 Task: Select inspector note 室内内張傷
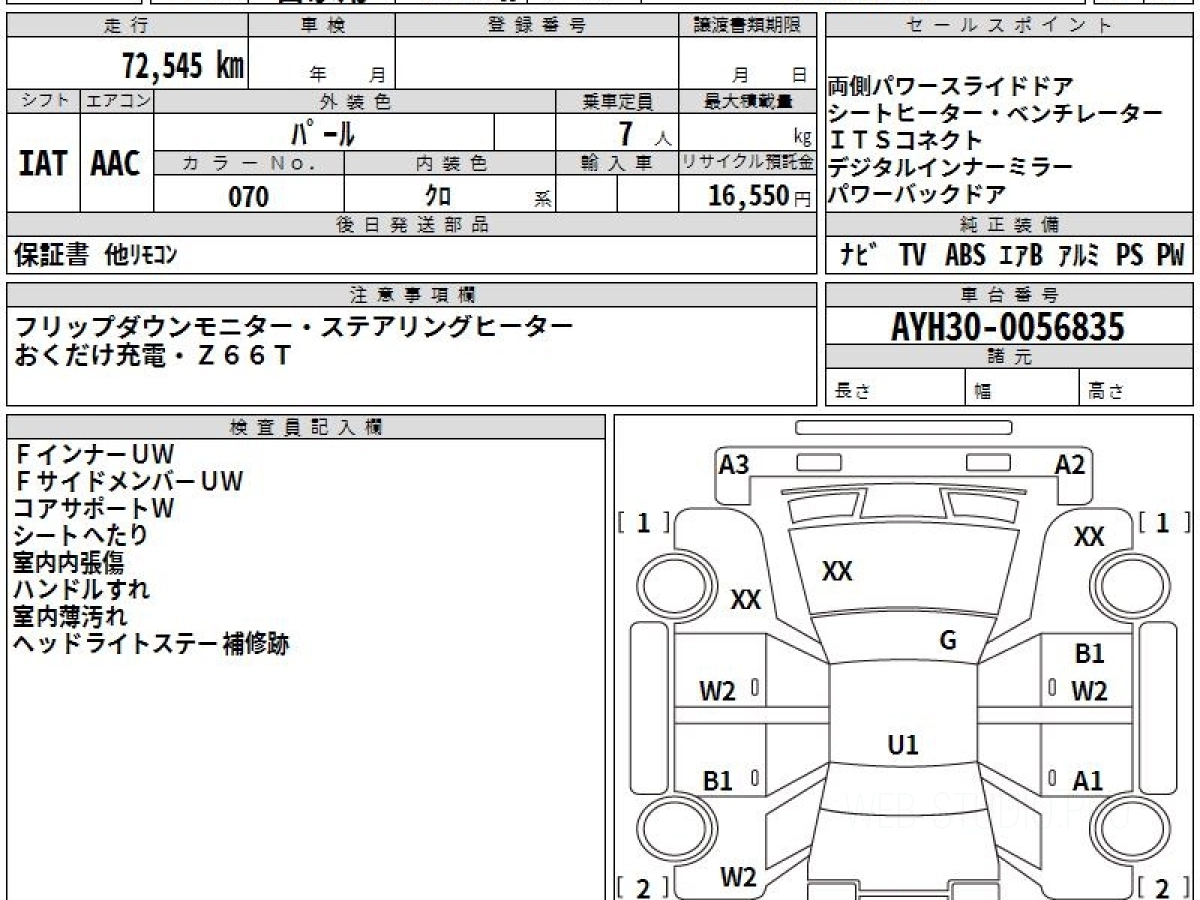[x=68, y=562]
